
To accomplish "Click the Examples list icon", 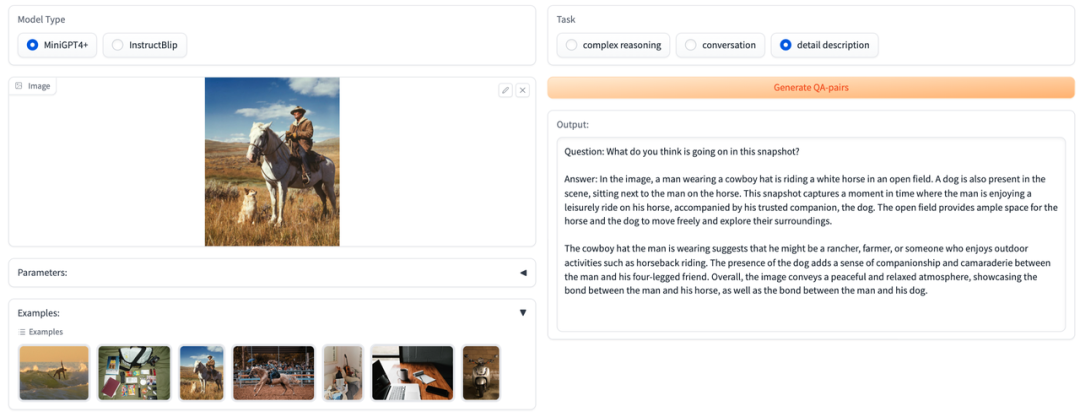I will 22,332.
